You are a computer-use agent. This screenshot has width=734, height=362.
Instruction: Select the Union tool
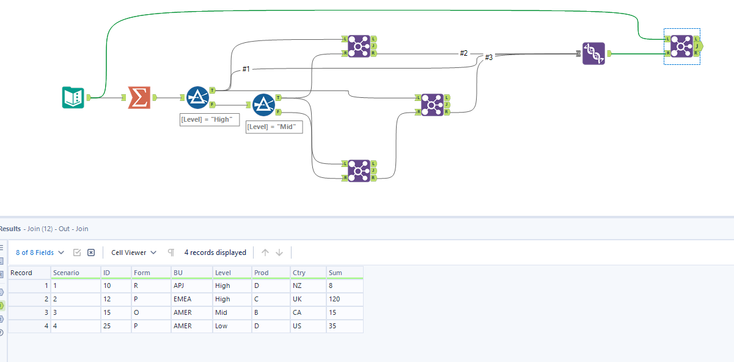tap(594, 53)
